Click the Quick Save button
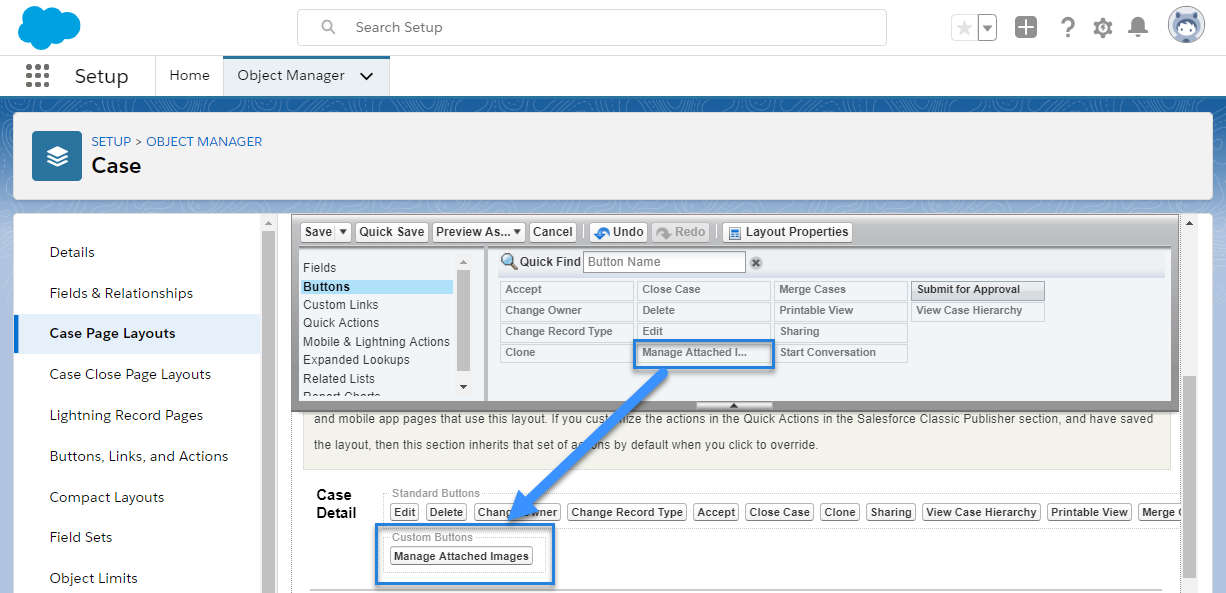1226x593 pixels. coord(392,232)
